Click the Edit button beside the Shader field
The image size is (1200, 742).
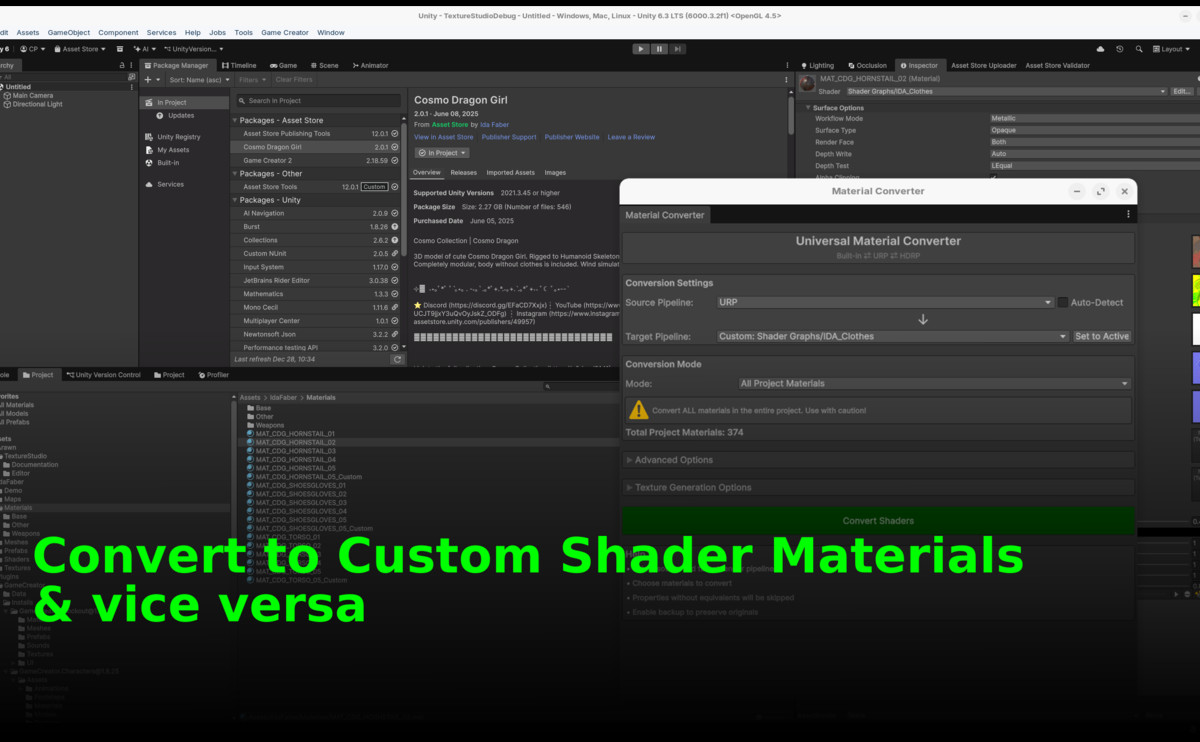pos(1182,91)
